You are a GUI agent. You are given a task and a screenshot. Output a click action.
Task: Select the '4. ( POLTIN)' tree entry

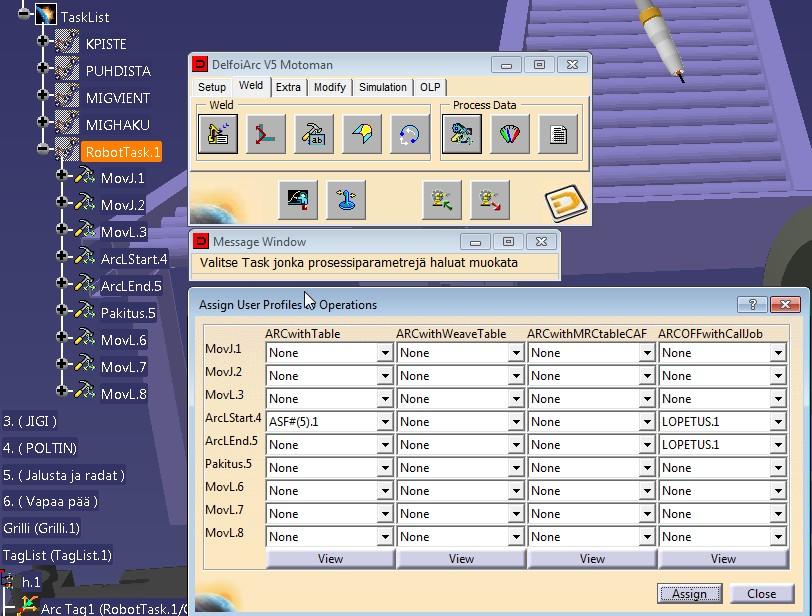click(x=40, y=448)
